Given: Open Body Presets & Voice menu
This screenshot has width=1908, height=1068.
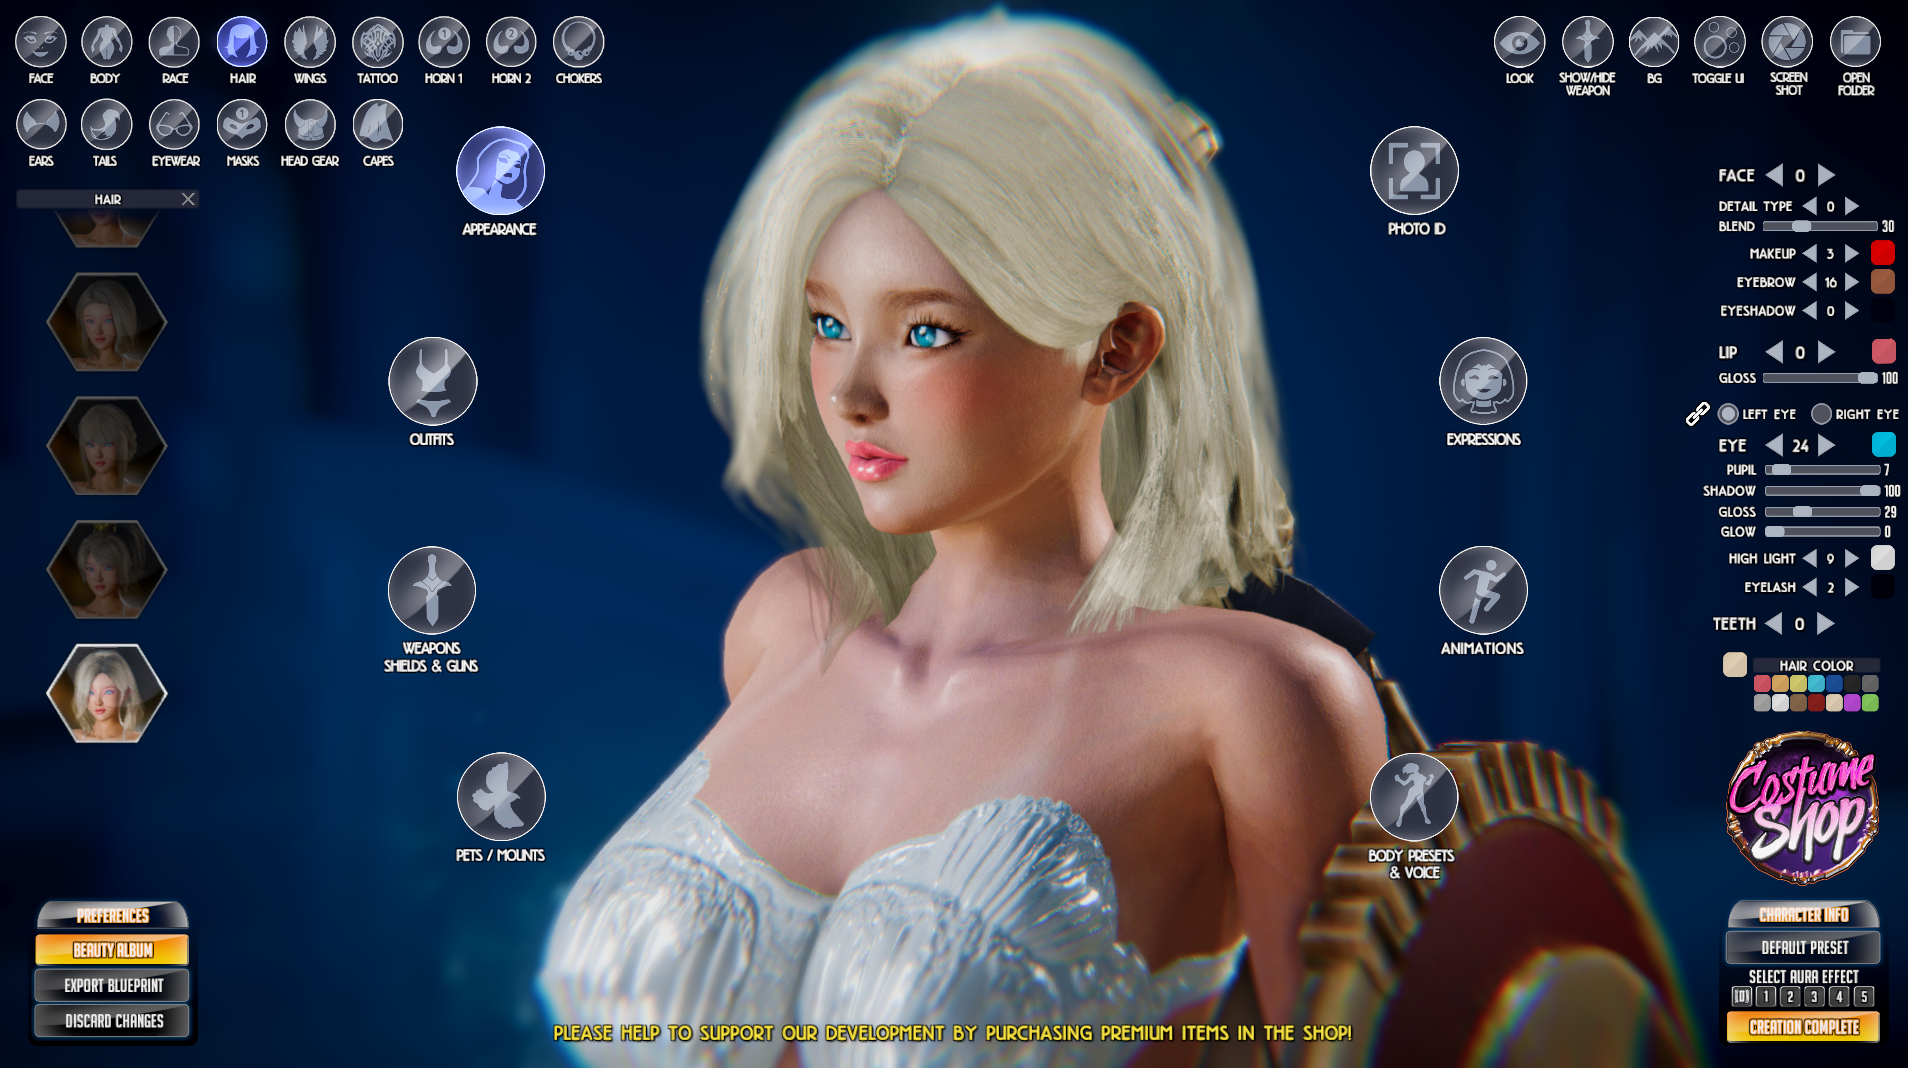Looking at the screenshot, I should [x=1413, y=797].
